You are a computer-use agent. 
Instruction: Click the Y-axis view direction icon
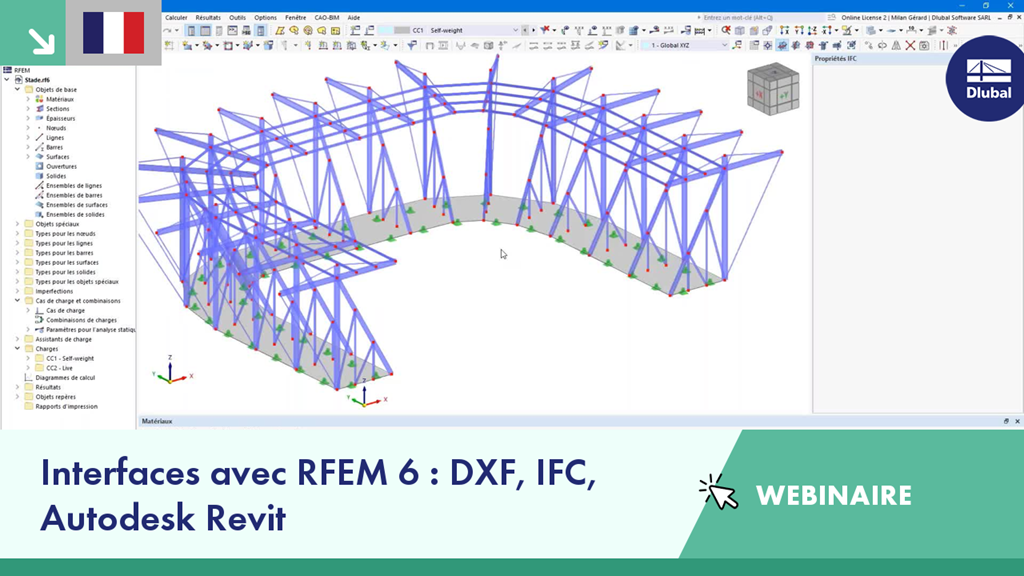tap(799, 30)
